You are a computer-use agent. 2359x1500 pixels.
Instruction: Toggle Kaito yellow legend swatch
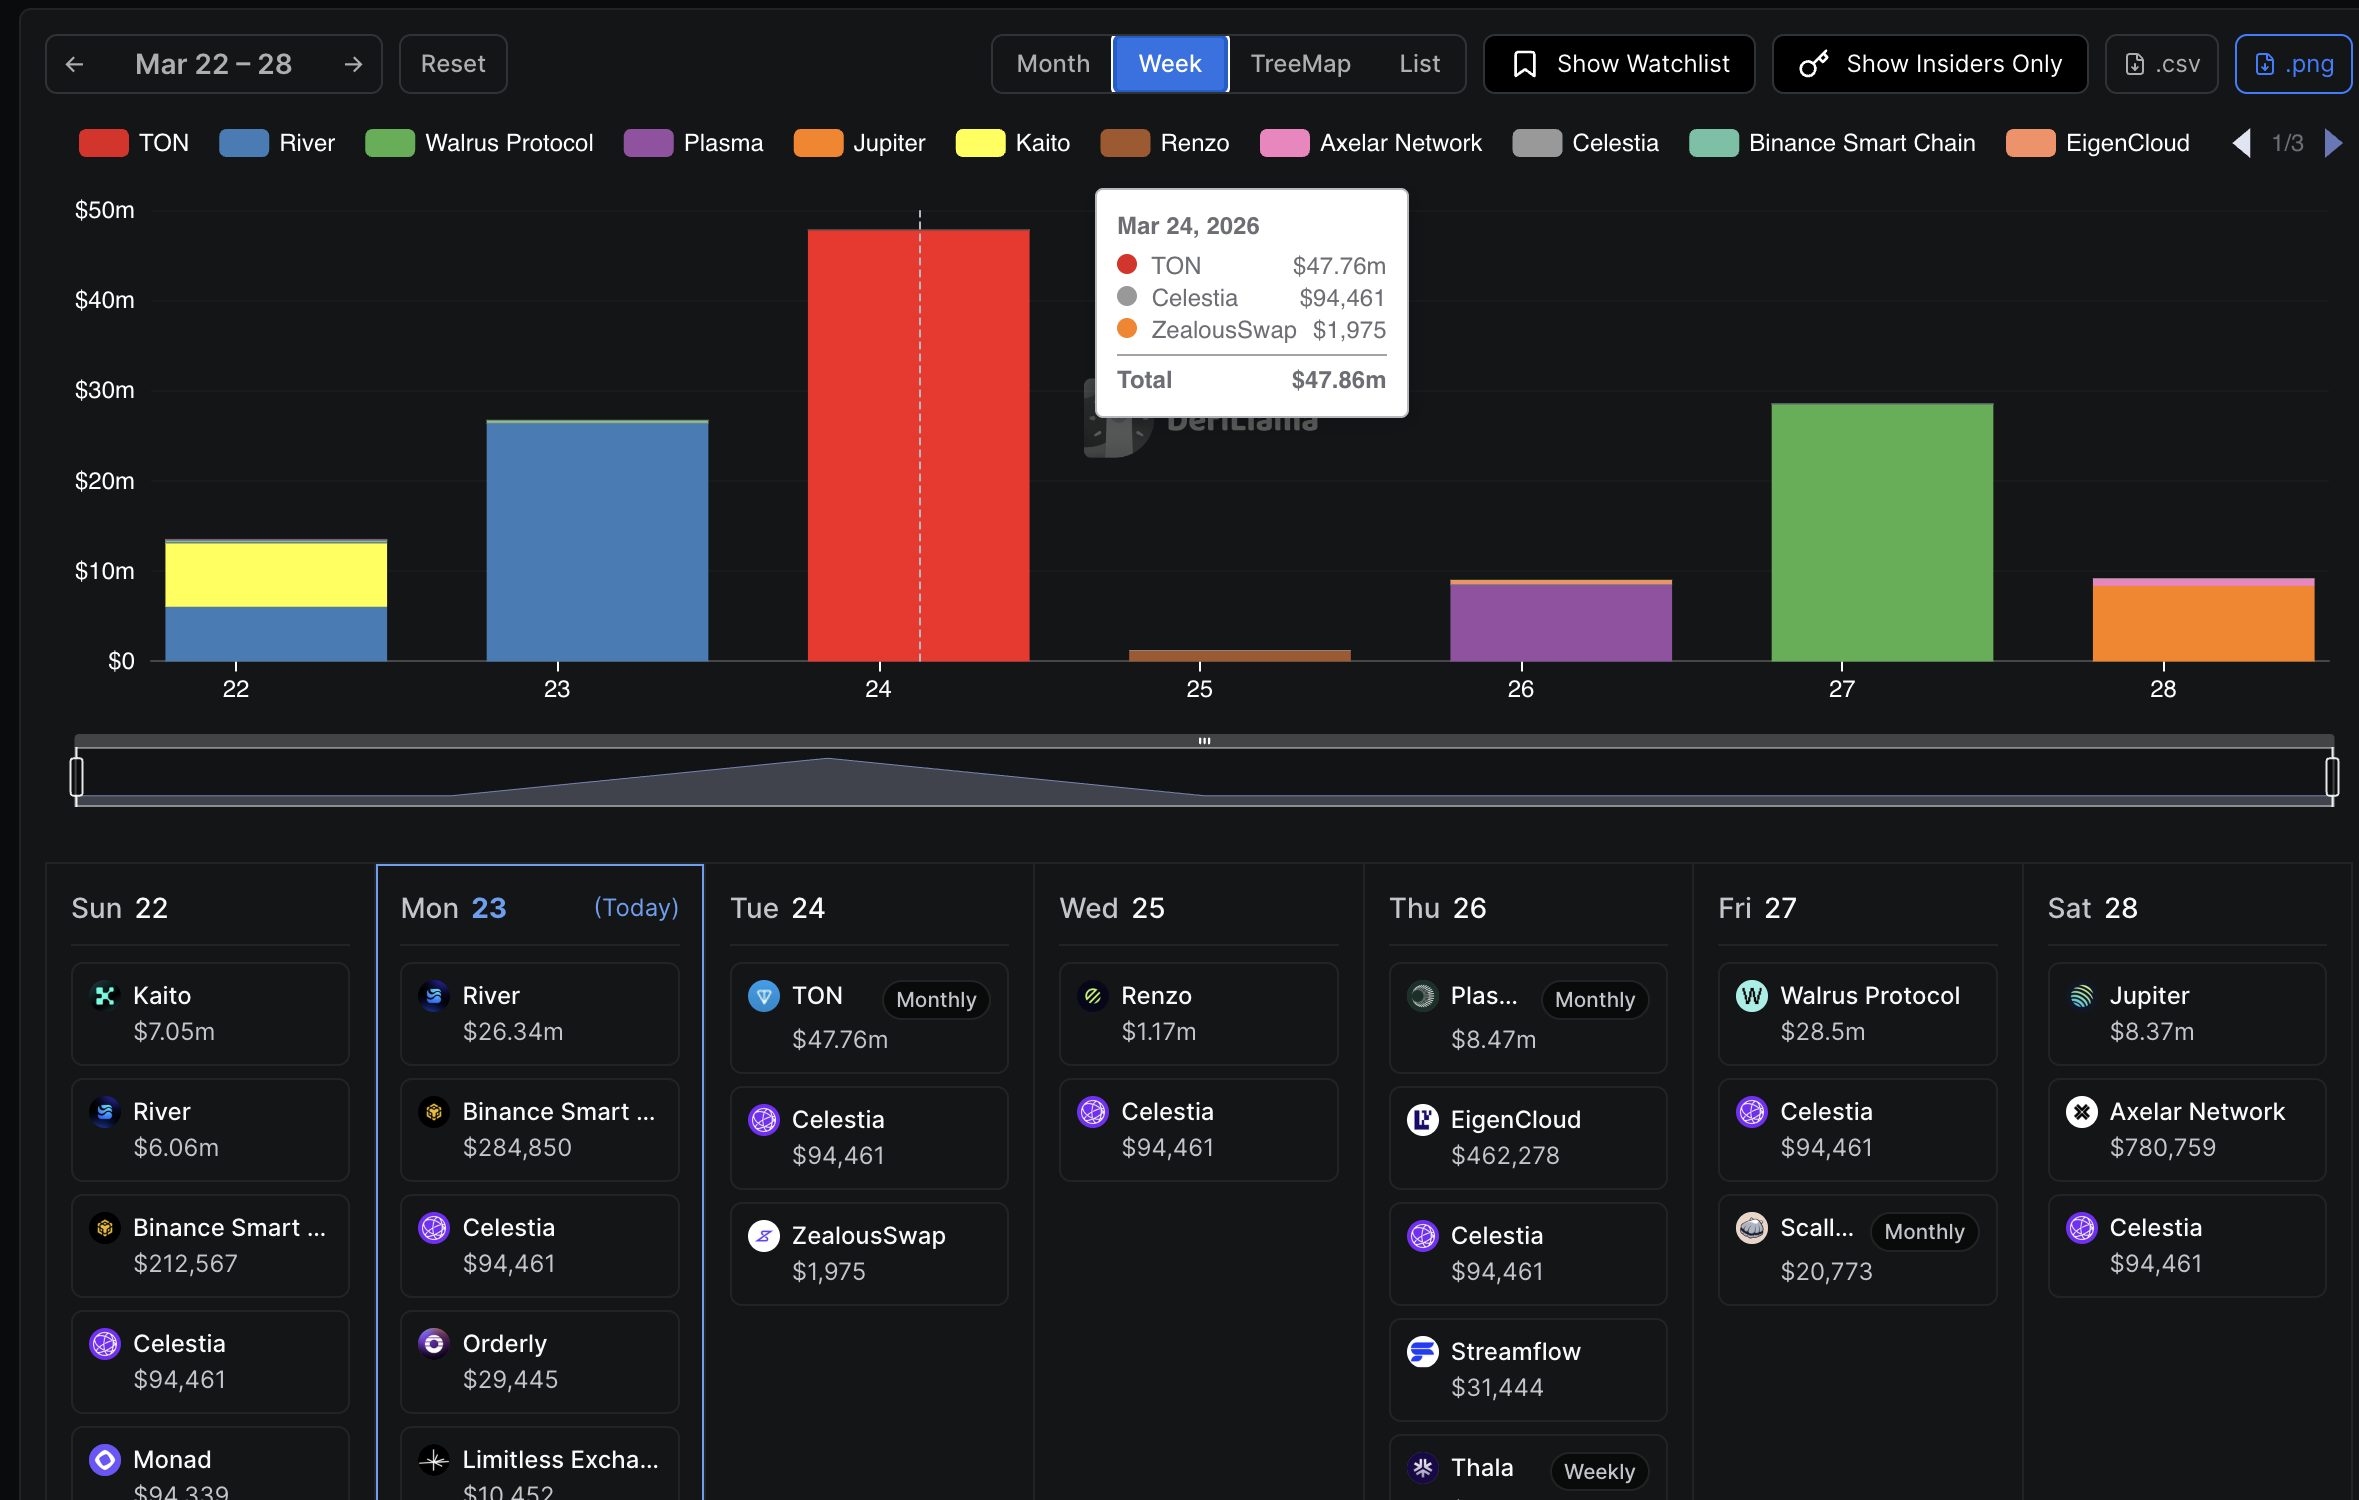tap(980, 143)
